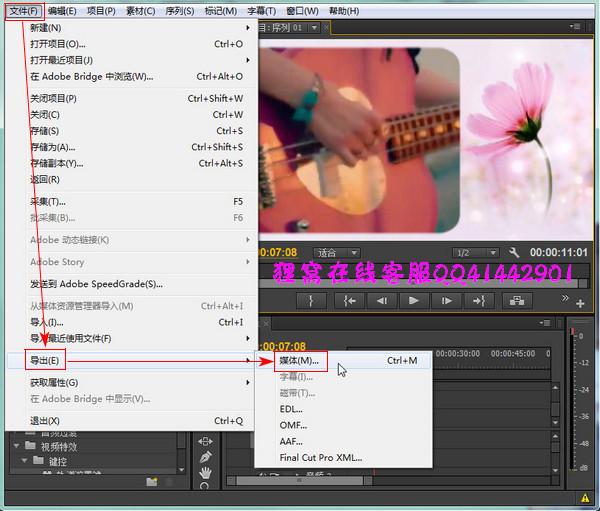The height and width of the screenshot is (511, 600).
Task: Open the 帮助(H) menu
Action: pos(344,11)
